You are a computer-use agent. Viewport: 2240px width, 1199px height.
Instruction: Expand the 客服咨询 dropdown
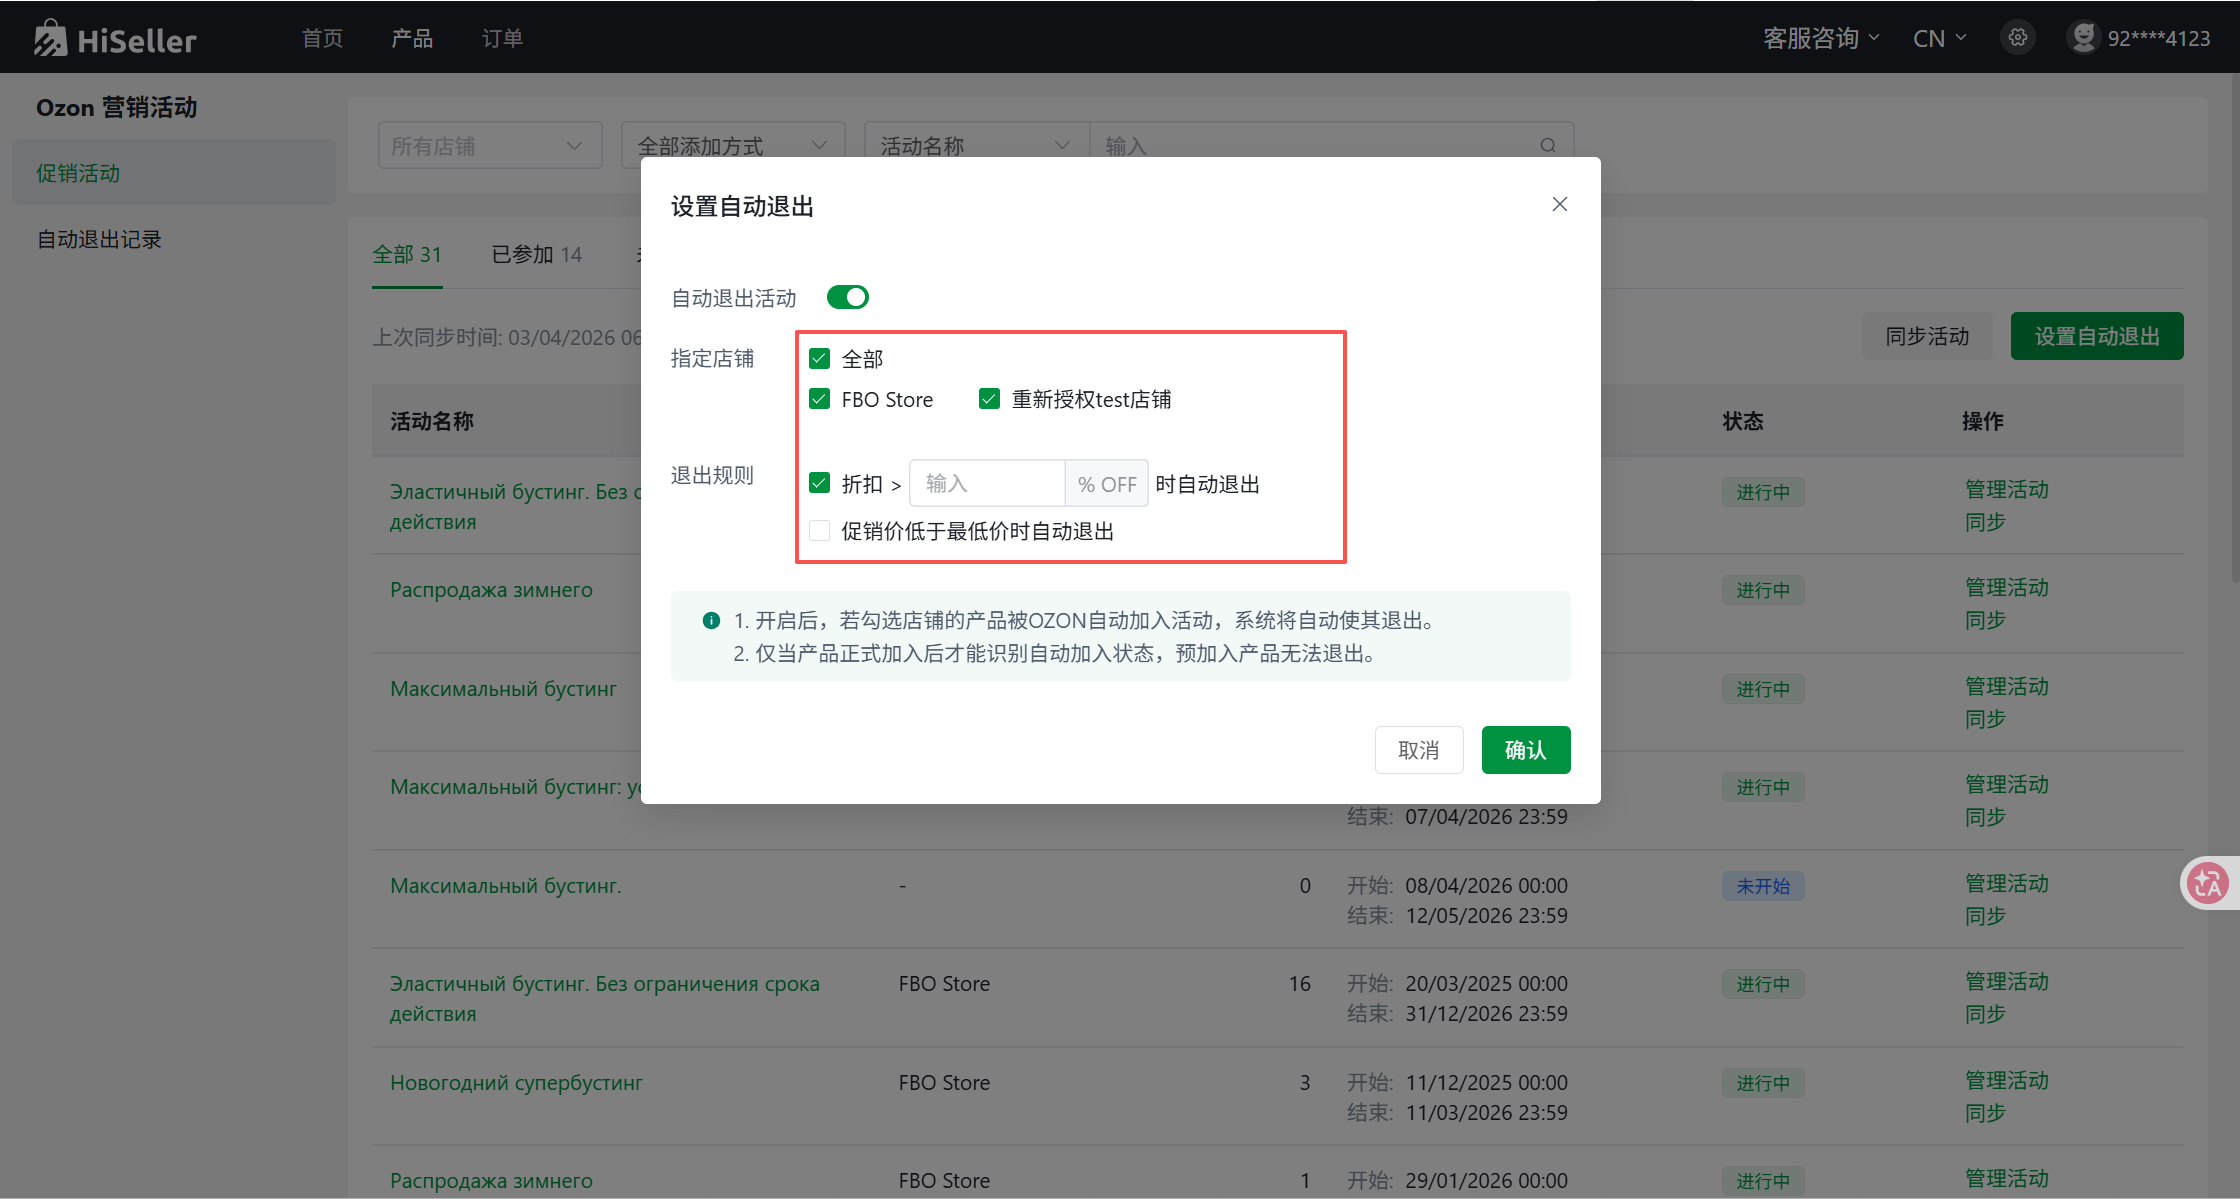[x=1820, y=38]
